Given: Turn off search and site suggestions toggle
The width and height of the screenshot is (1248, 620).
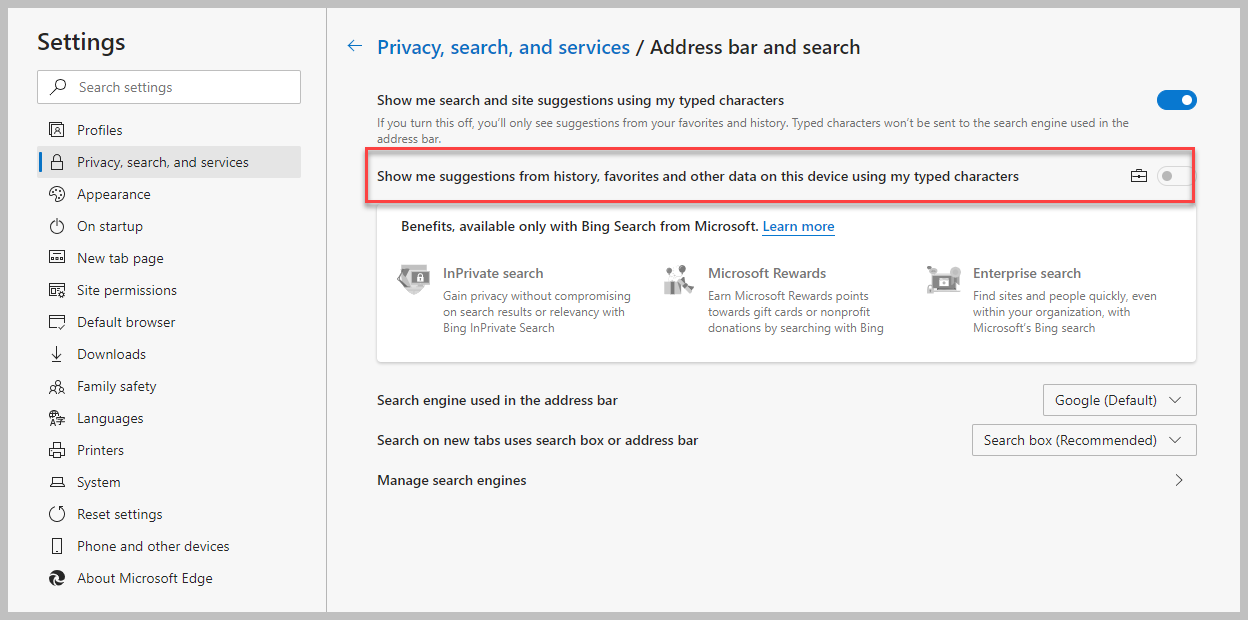Looking at the screenshot, I should click(x=1176, y=100).
